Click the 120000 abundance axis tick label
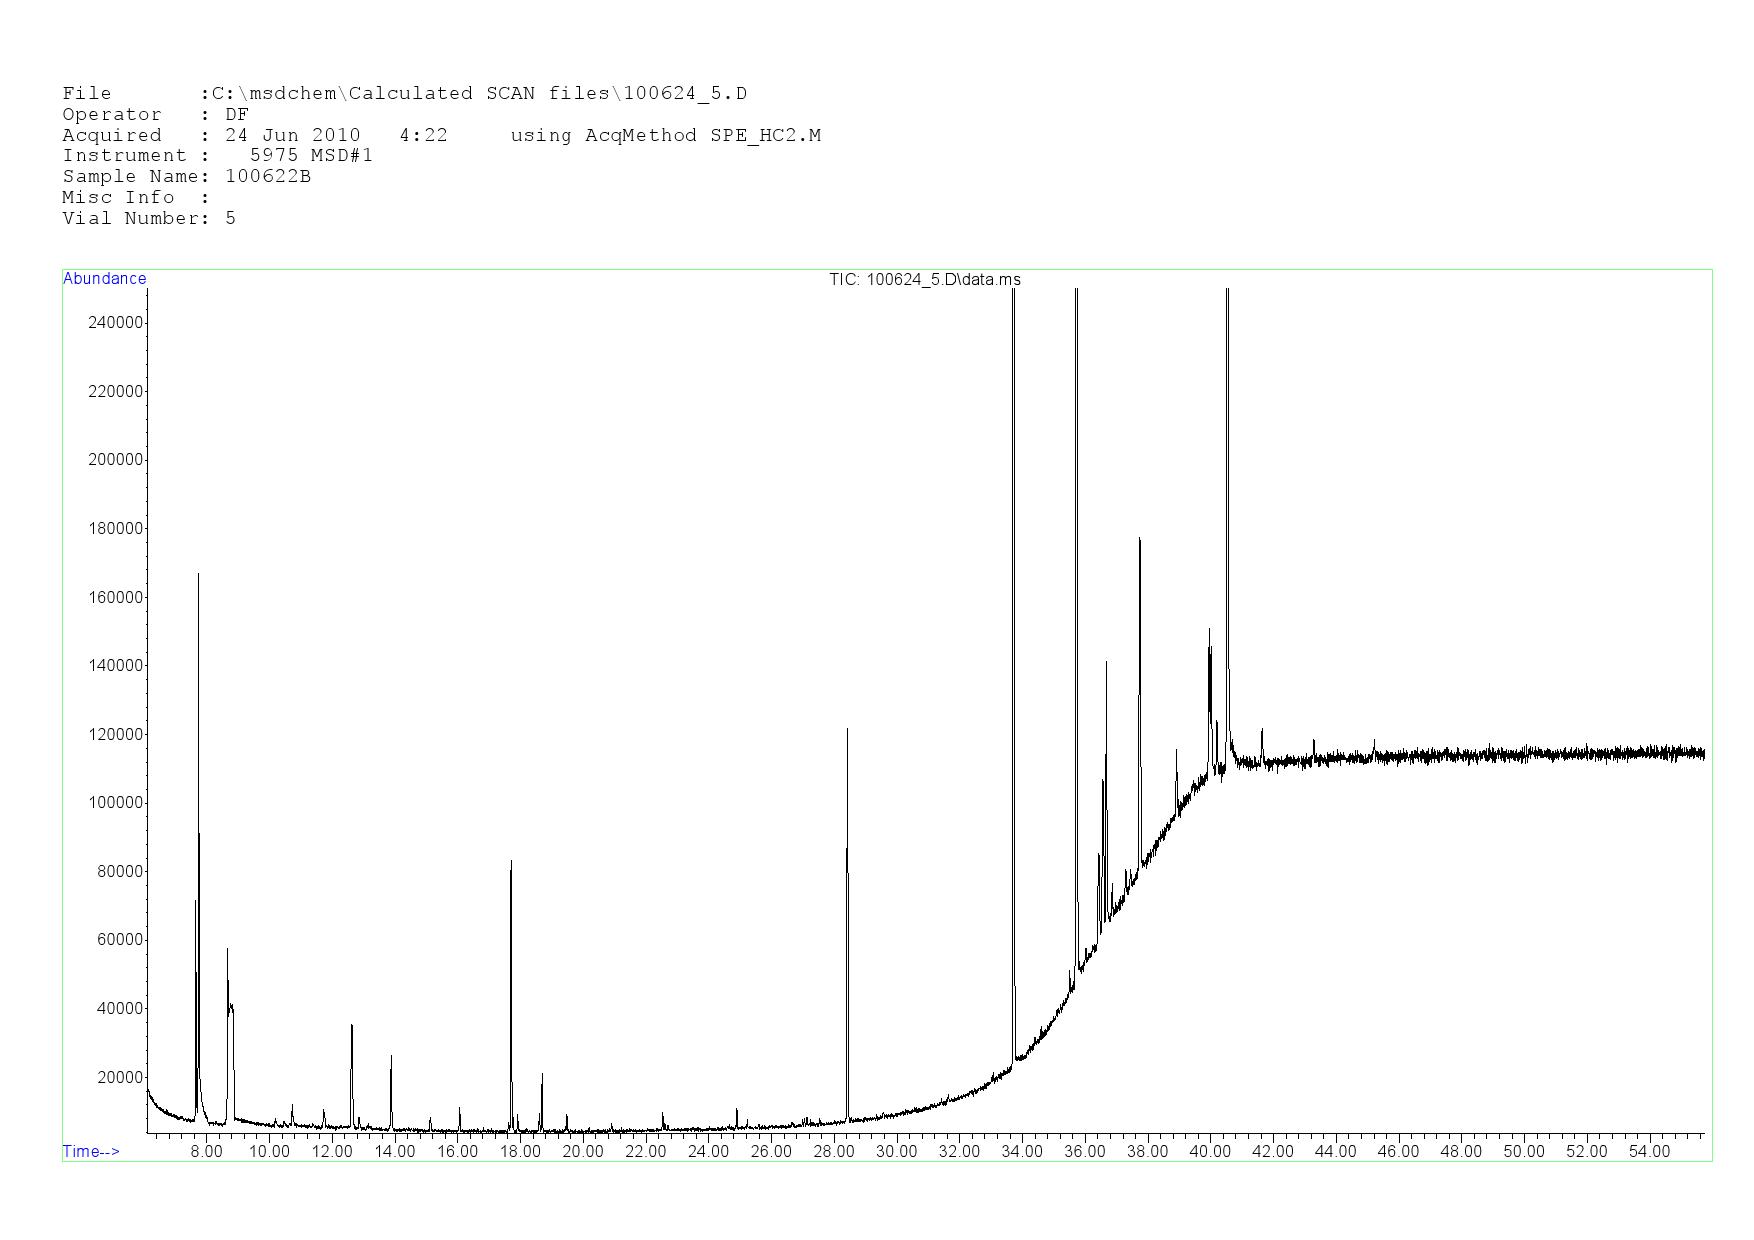This screenshot has width=1754, height=1240. 116,735
